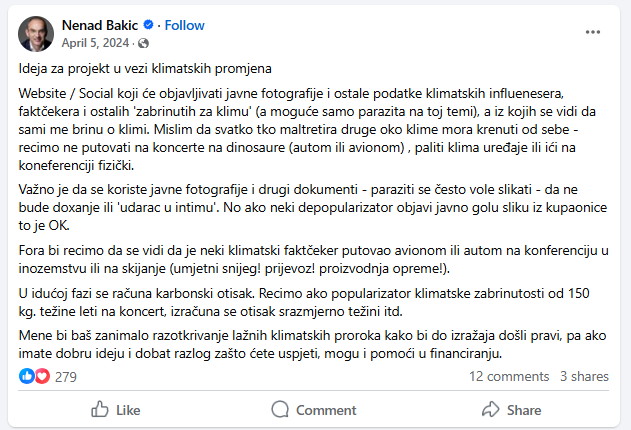Click the blue verified badge icon
This screenshot has height=430, width=631.
pyautogui.click(x=148, y=25)
